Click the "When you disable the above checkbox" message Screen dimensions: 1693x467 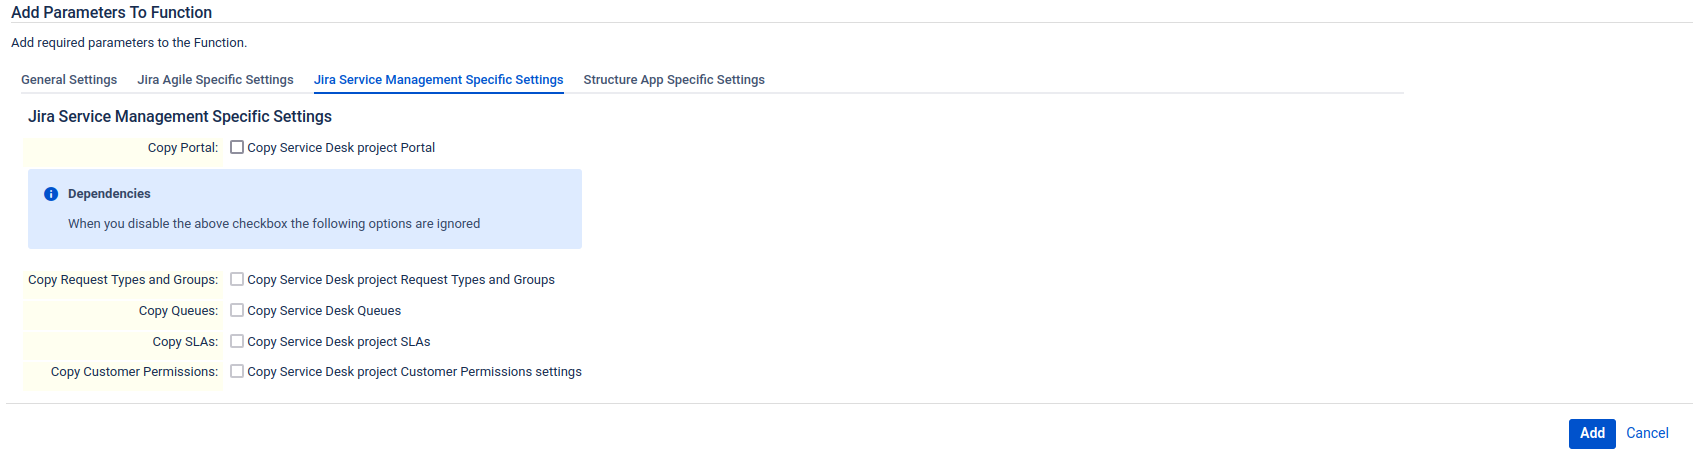point(274,224)
